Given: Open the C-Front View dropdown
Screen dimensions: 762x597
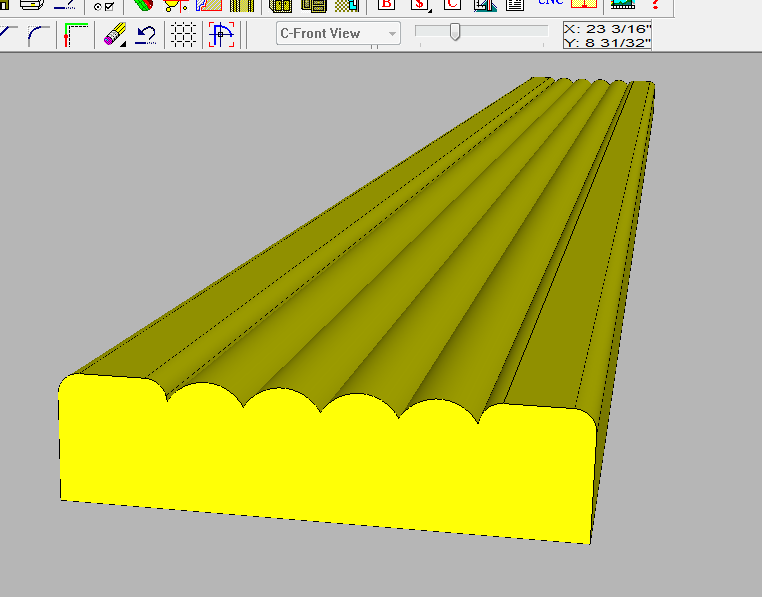Looking at the screenshot, I should coord(338,33).
